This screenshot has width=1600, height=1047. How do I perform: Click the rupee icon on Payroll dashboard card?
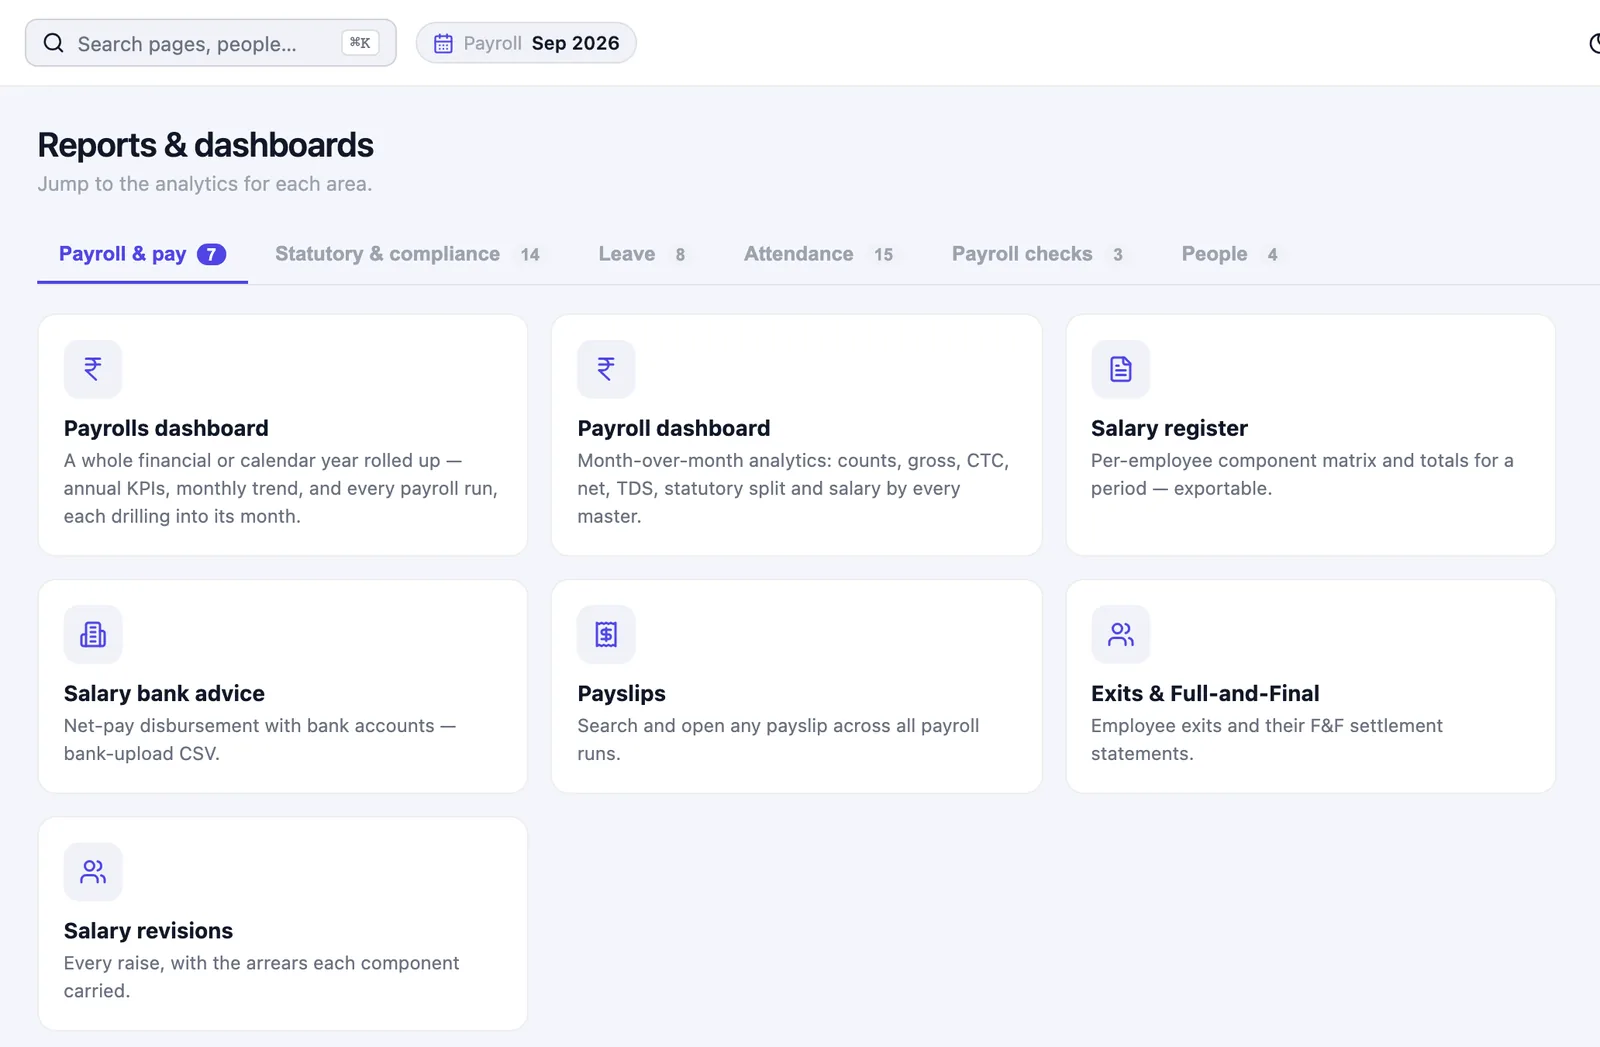[606, 369]
